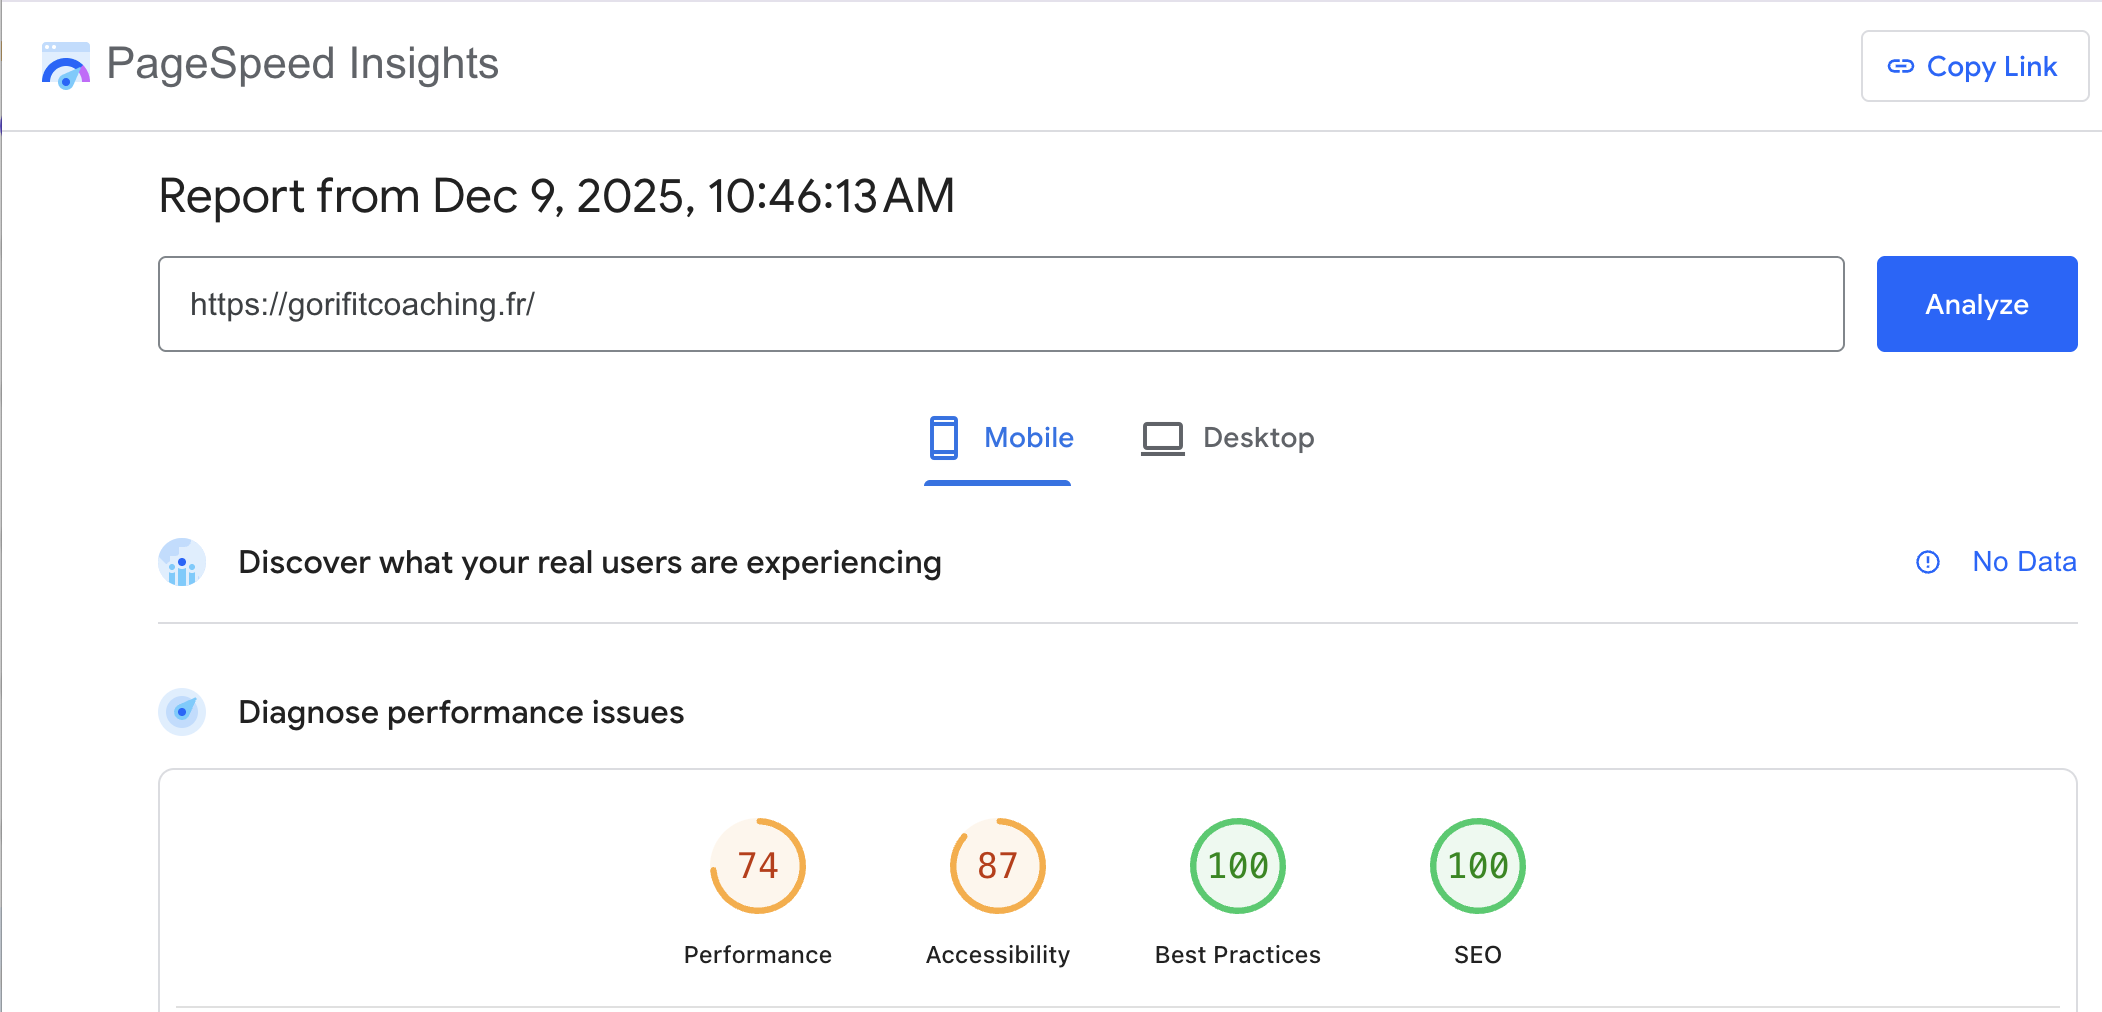Screen dimensions: 2102x1012
Task: Click the URL input field
Action: (x=1000, y=304)
